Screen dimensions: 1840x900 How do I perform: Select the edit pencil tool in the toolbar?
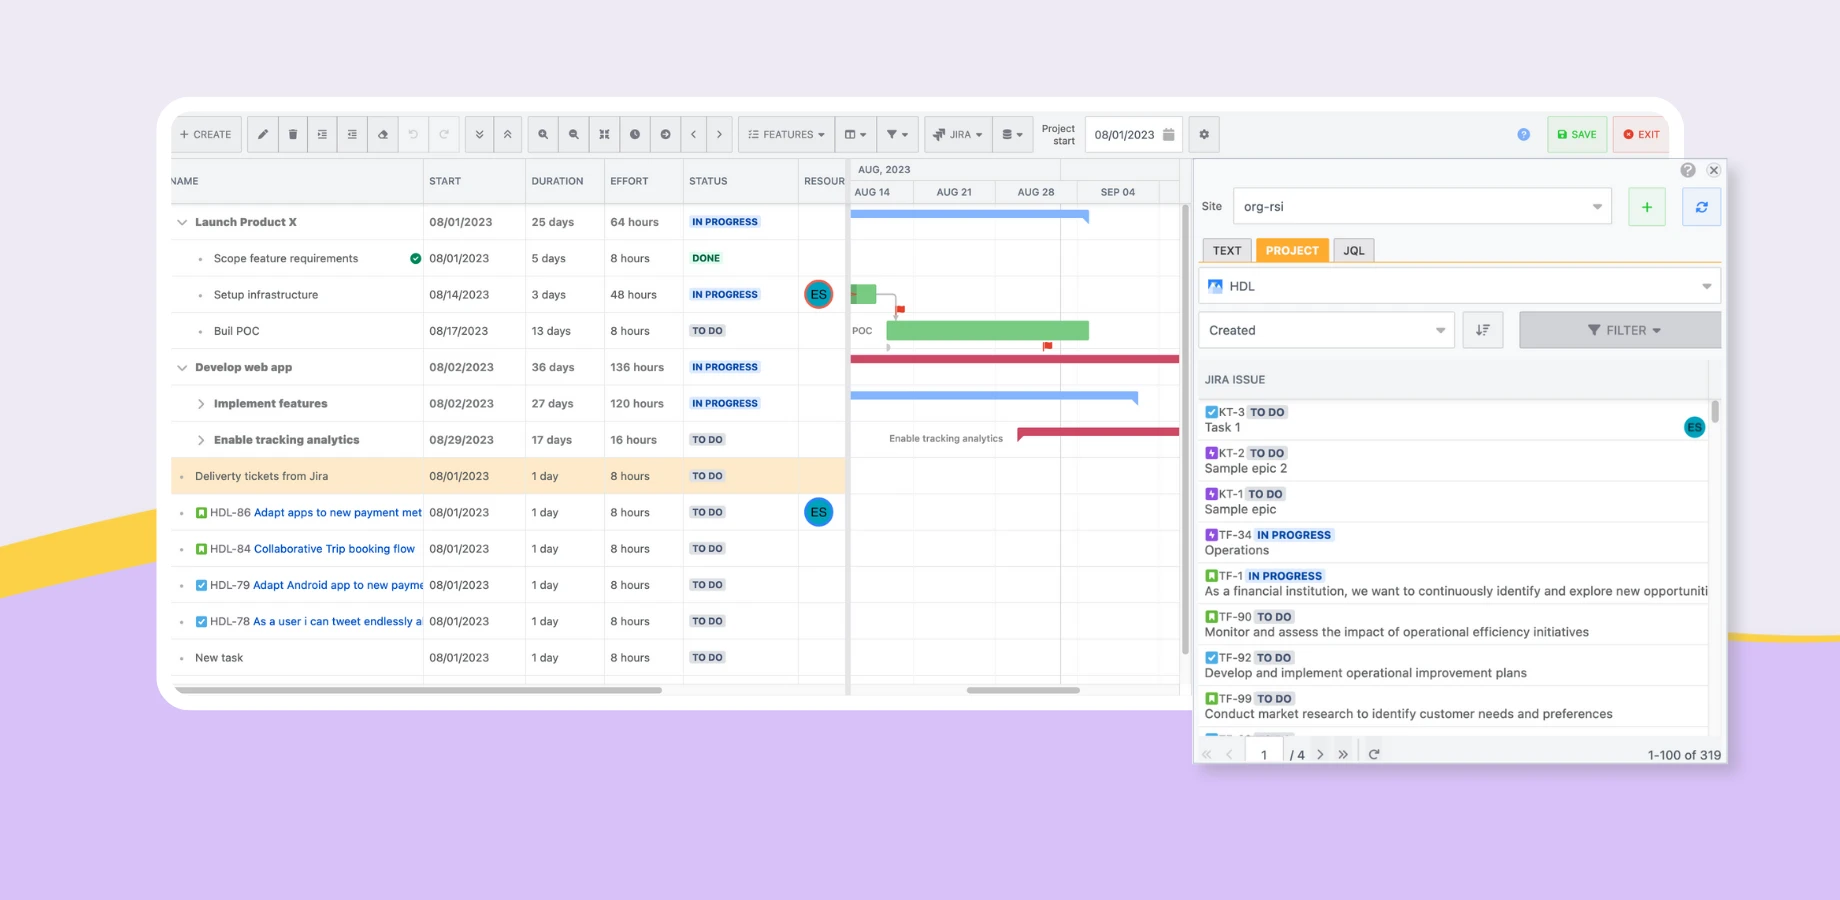tap(262, 134)
